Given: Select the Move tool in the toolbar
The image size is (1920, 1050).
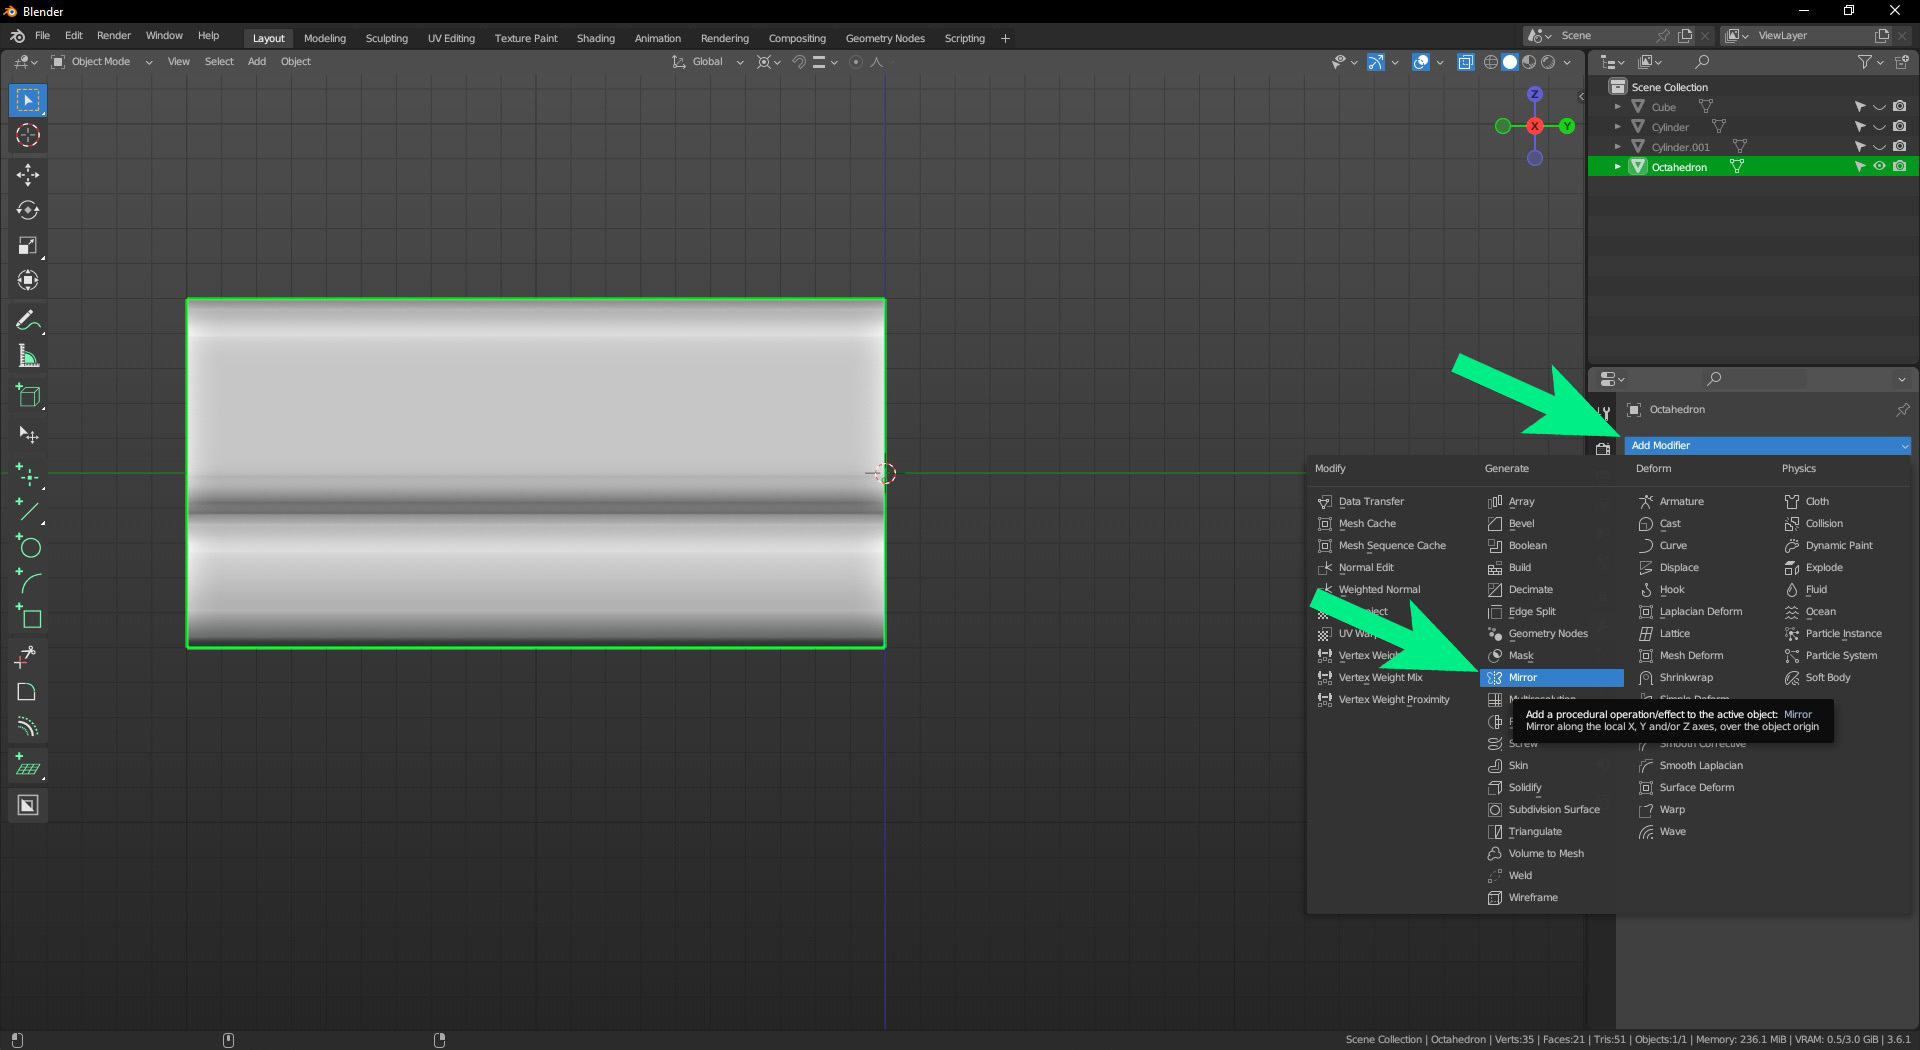Looking at the screenshot, I should (28, 175).
